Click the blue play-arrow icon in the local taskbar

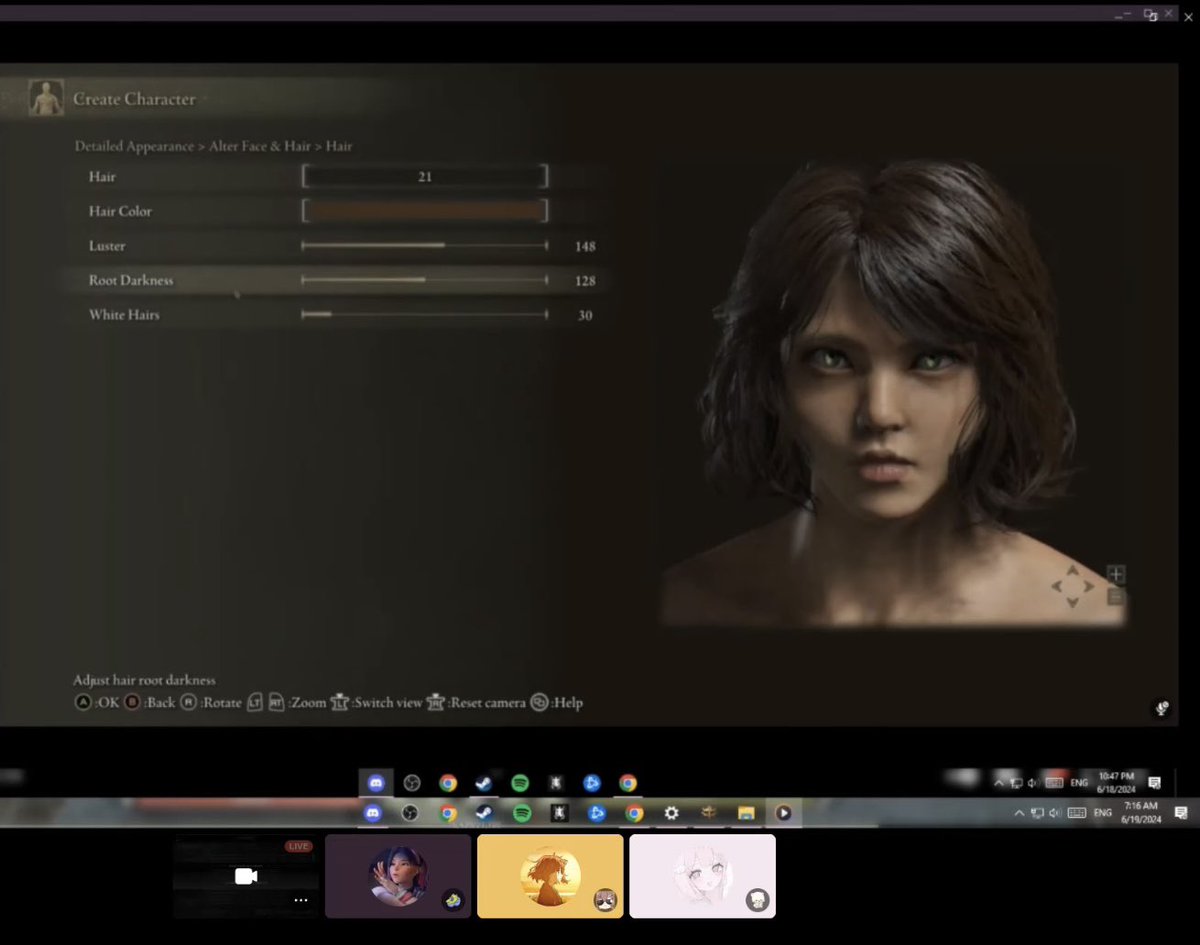(x=597, y=813)
